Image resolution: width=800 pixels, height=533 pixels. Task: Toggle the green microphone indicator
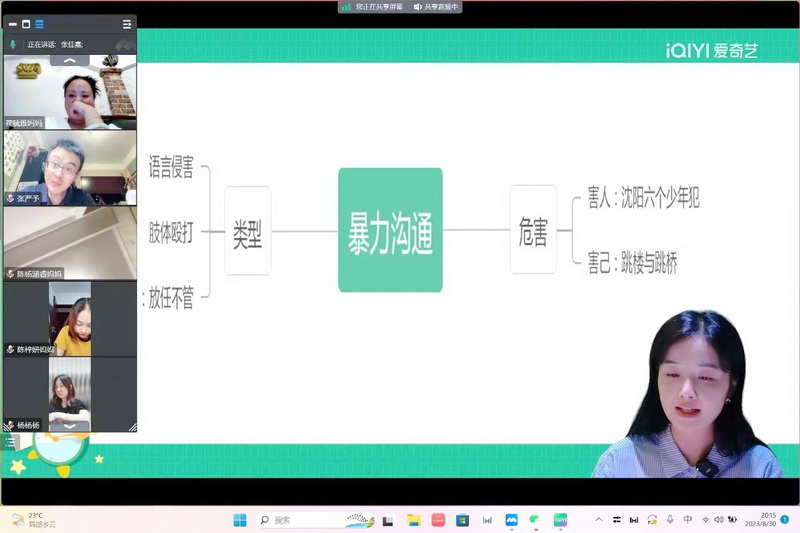(13, 45)
